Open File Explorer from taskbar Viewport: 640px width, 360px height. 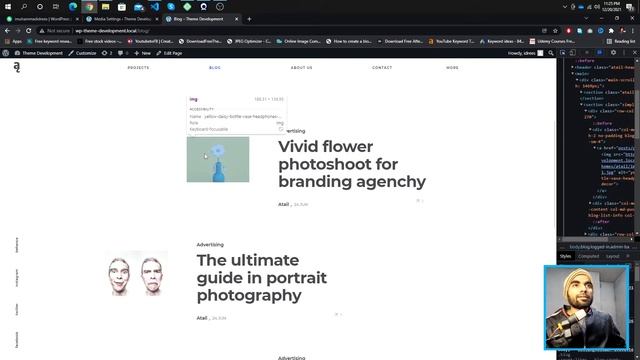pyautogui.click(x=105, y=7)
